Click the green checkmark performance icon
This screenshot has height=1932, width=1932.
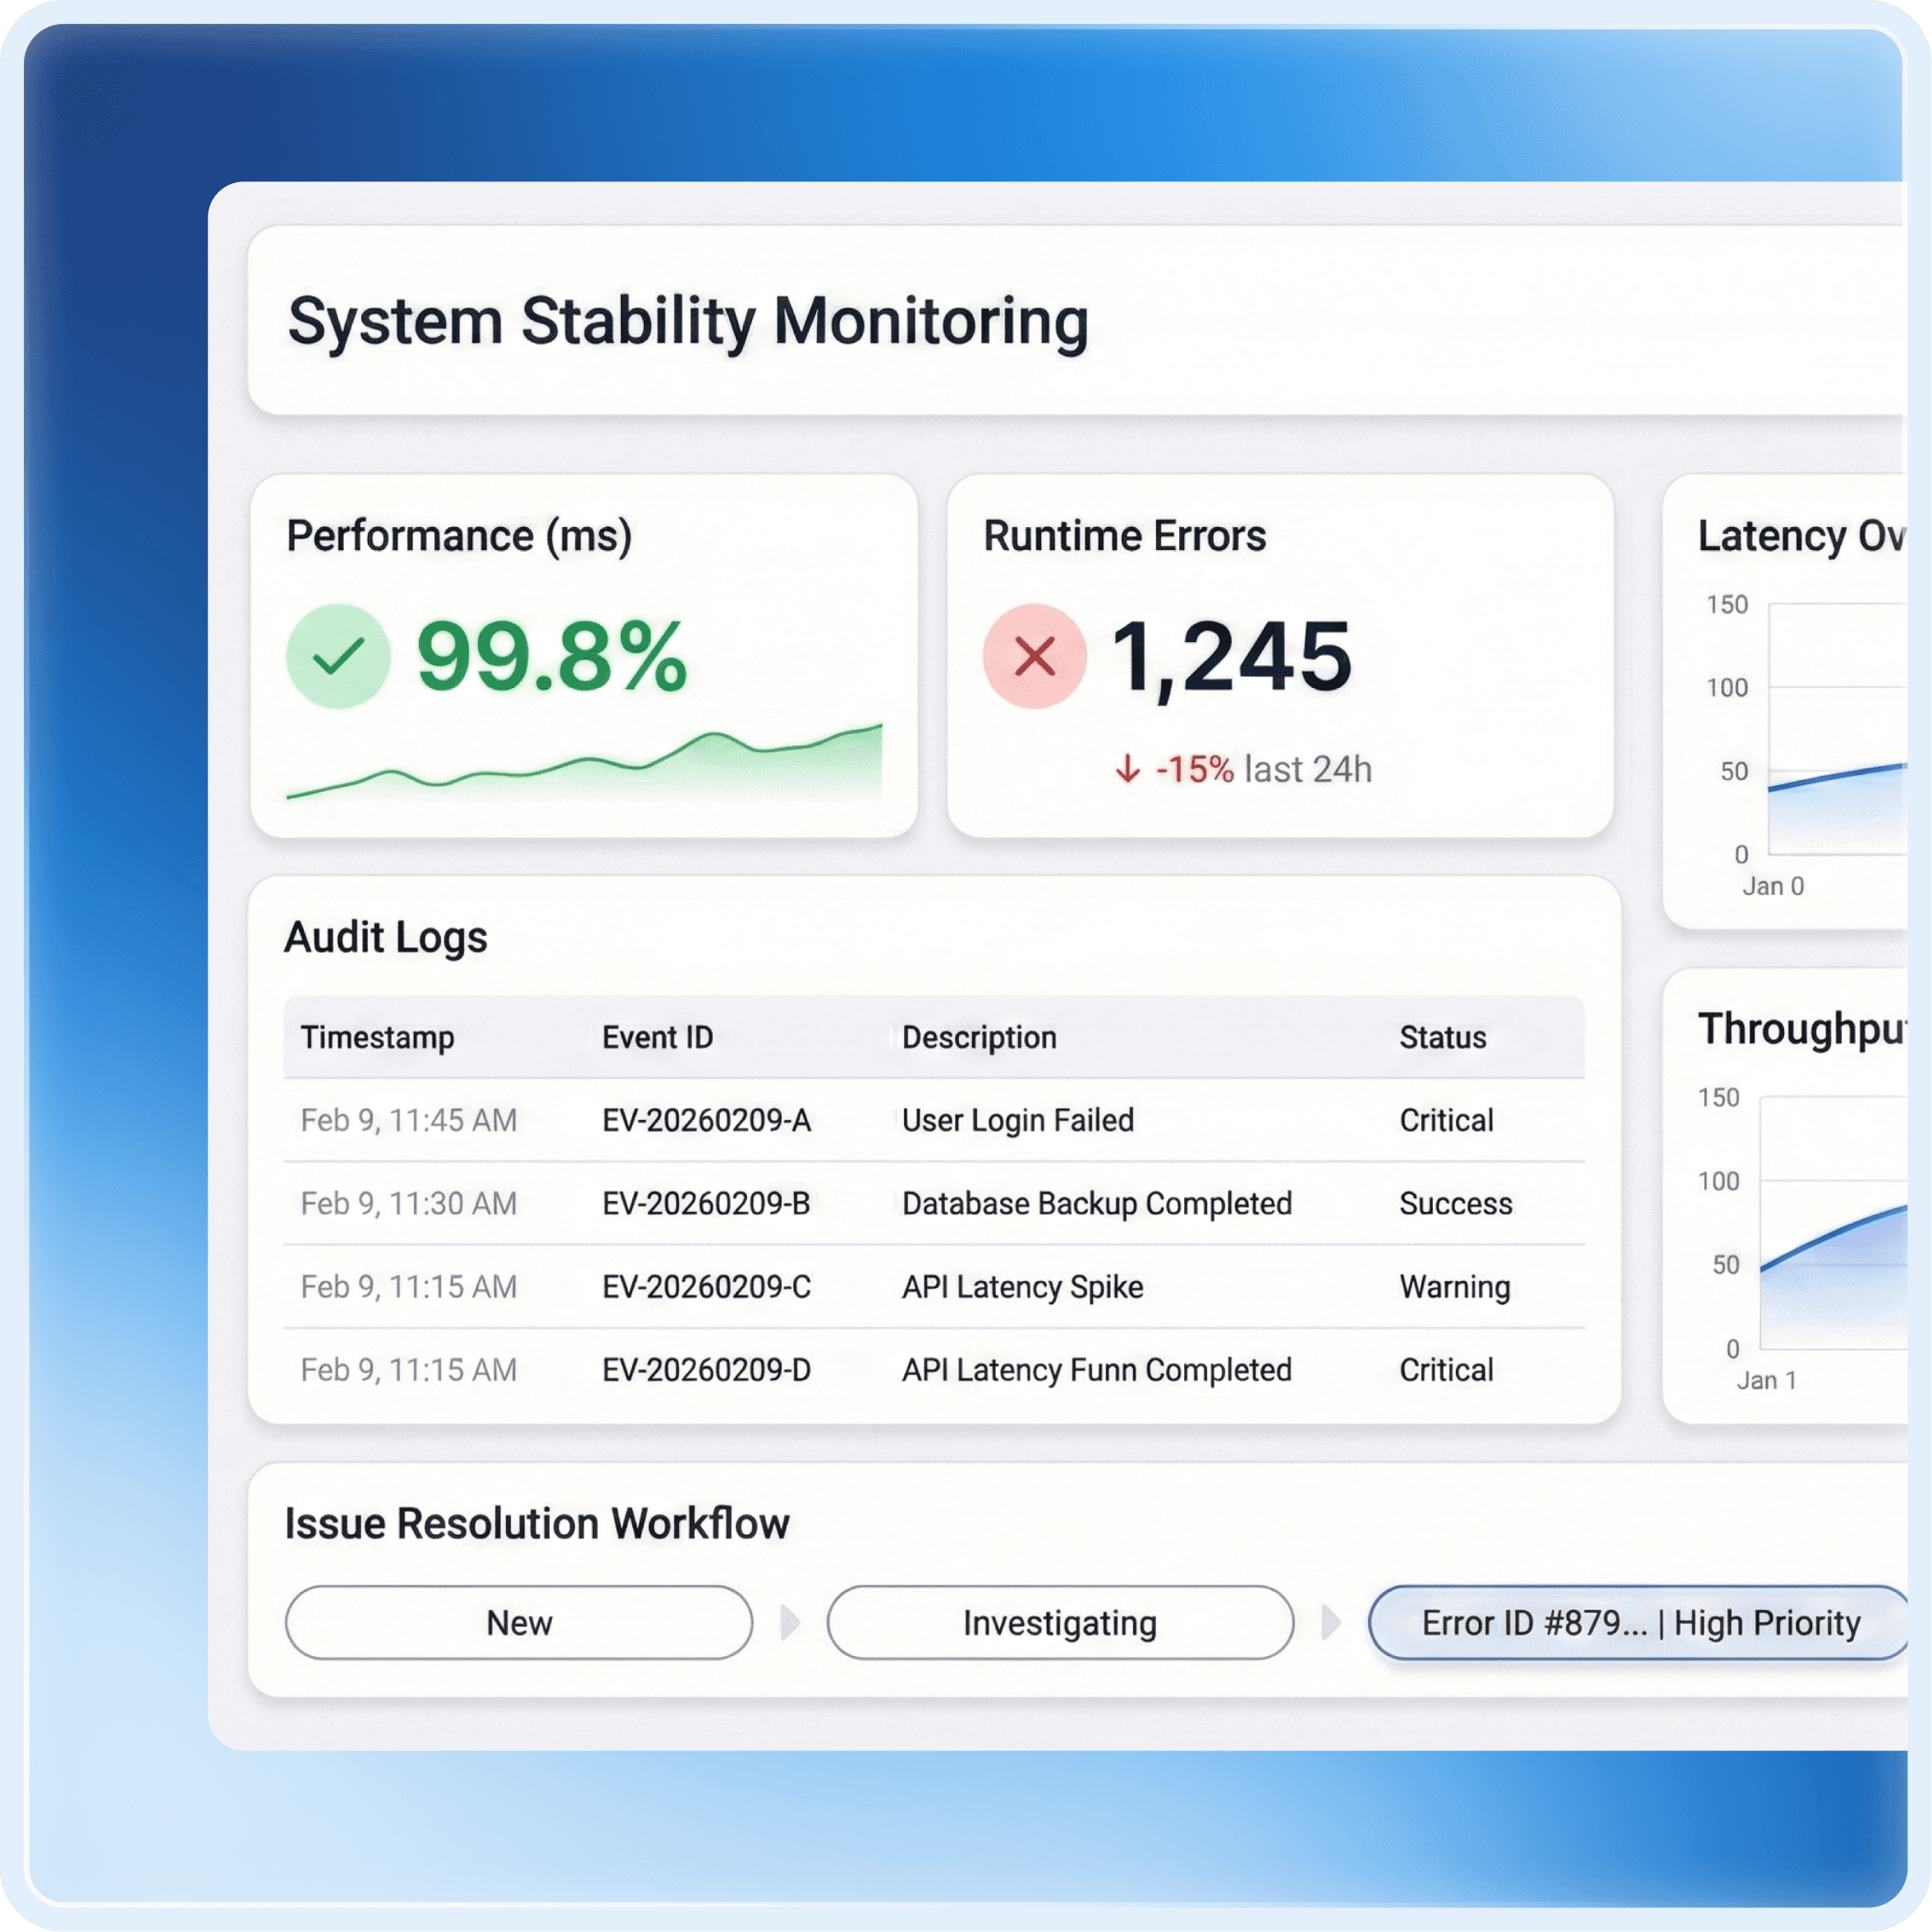tap(338, 657)
